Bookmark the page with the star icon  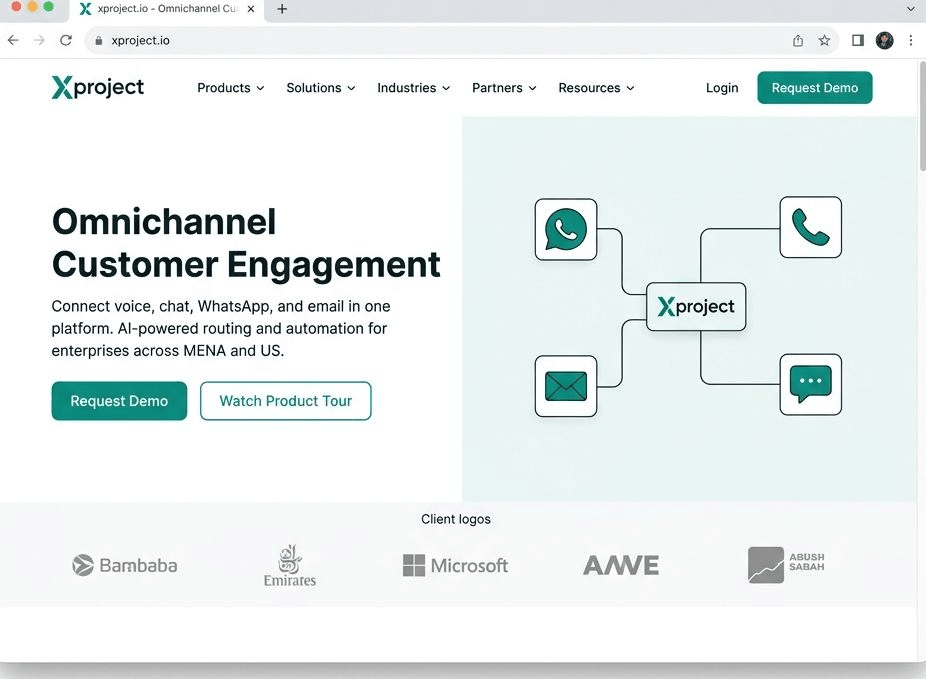click(824, 40)
